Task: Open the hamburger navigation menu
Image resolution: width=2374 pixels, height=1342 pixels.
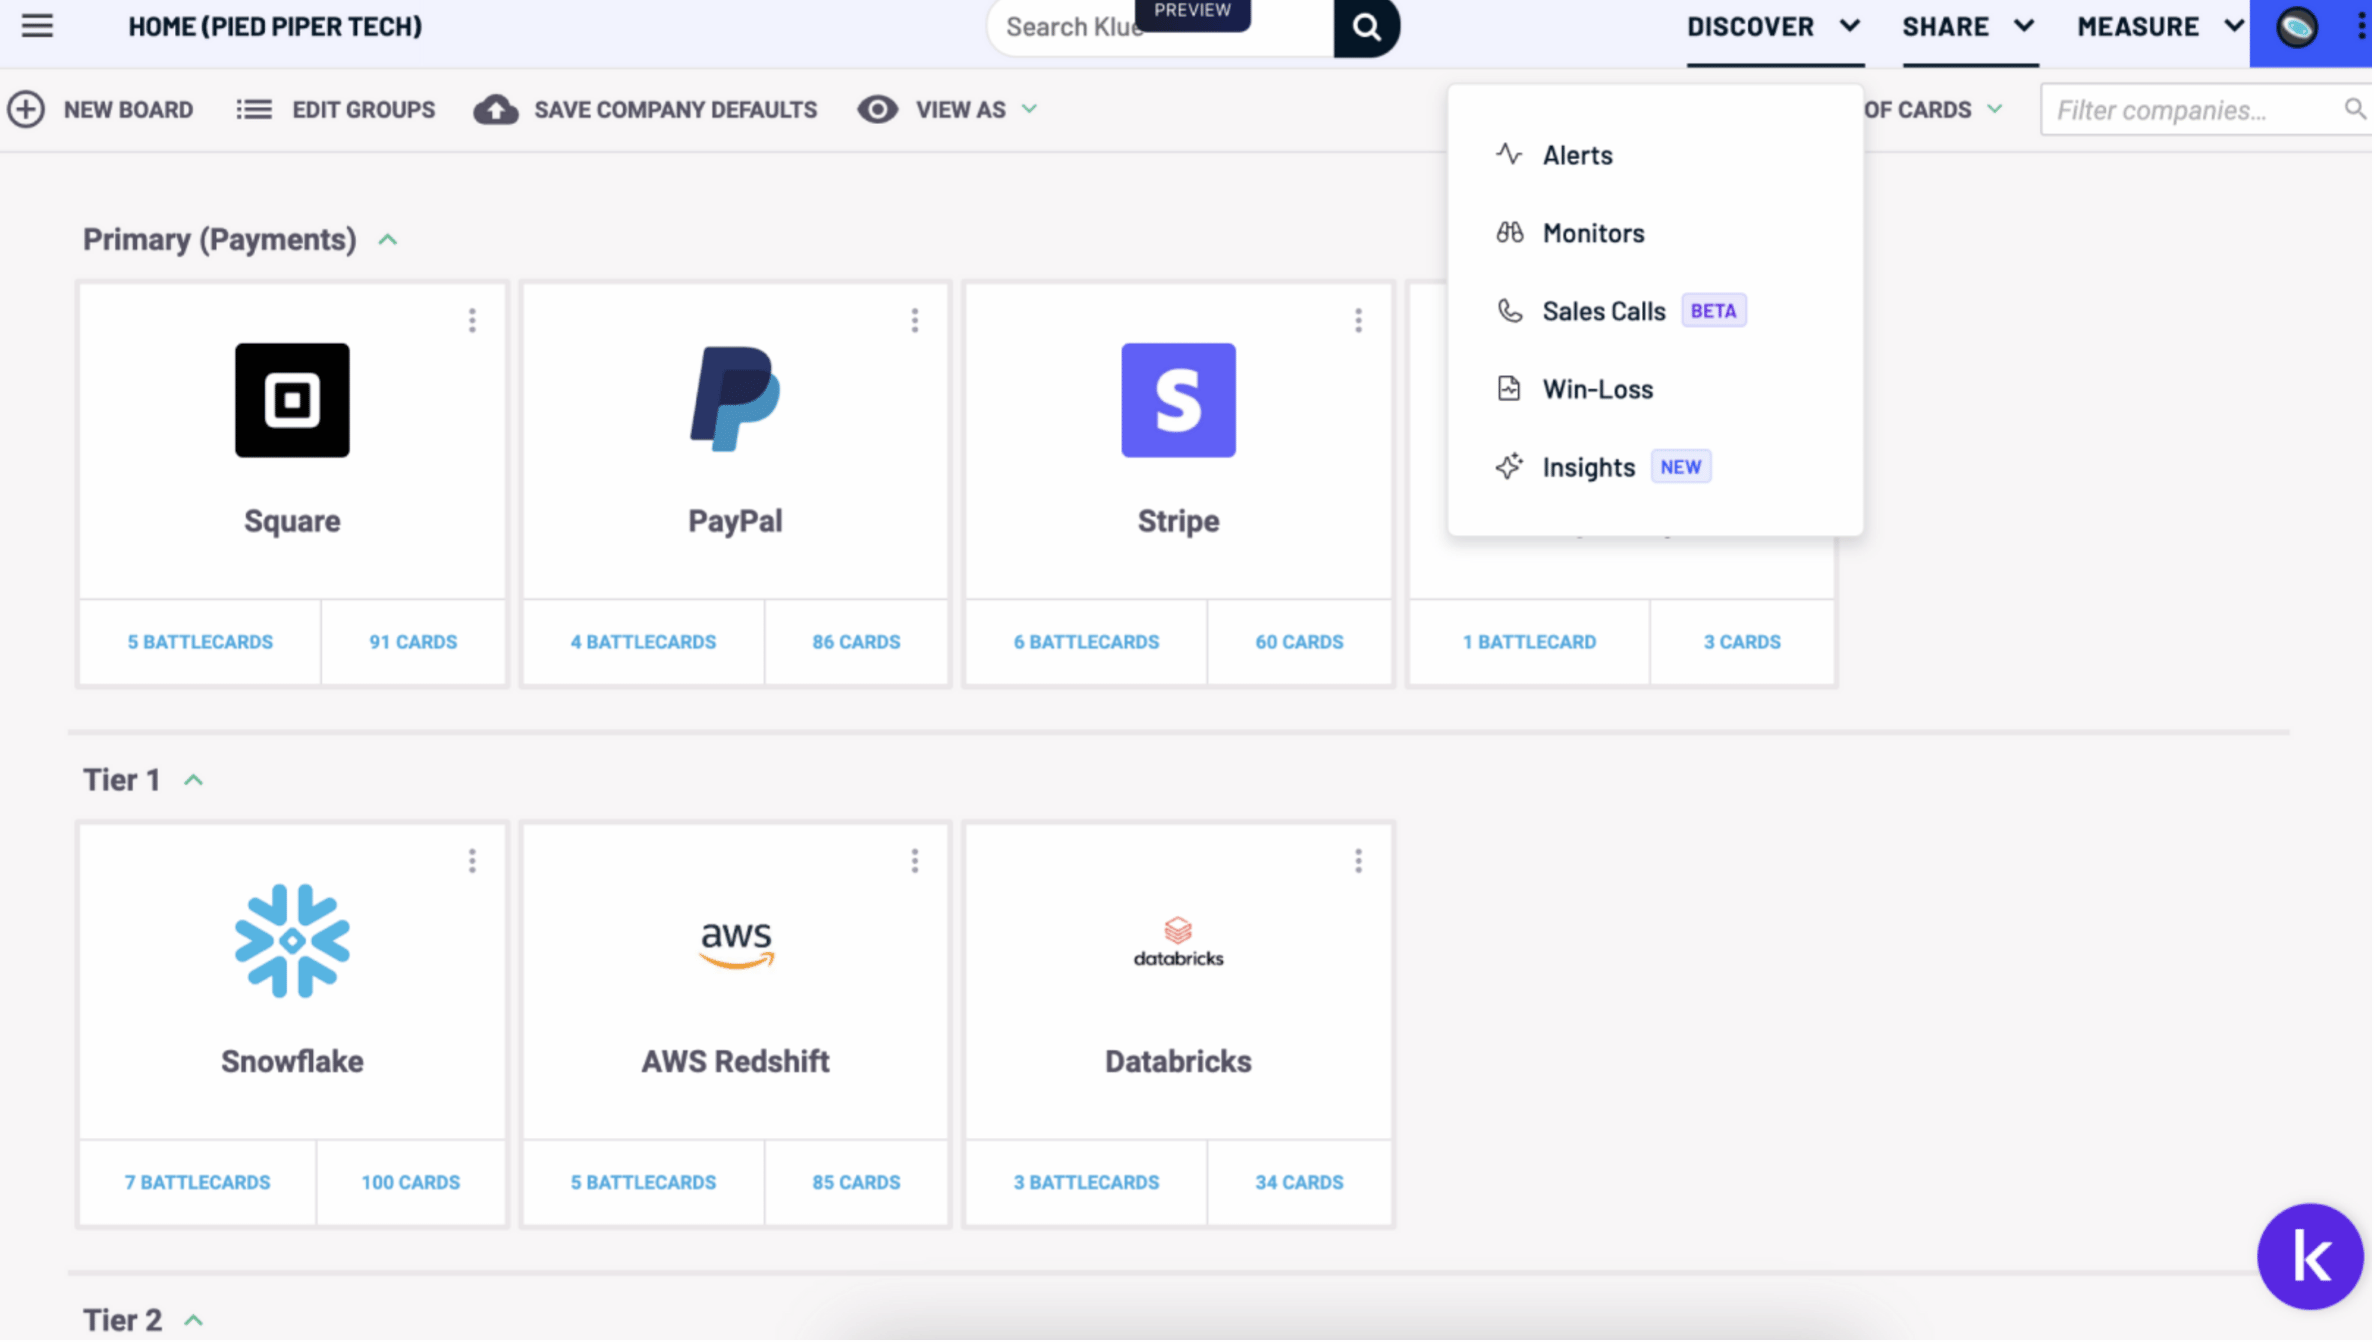Action: point(37,26)
